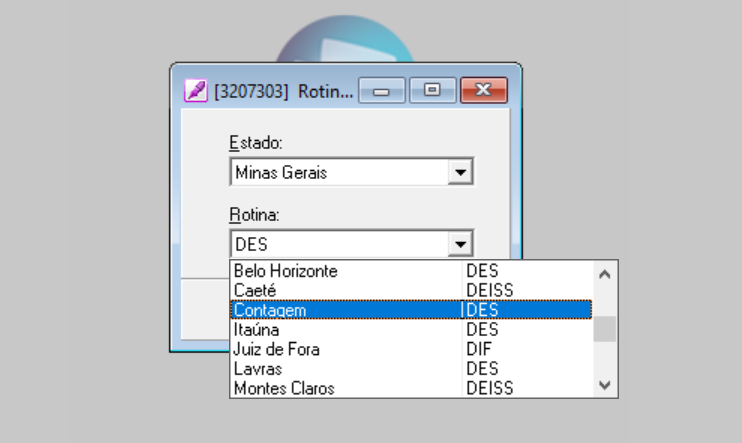
Task: Select the highlighted Contagem row
Action: point(411,310)
